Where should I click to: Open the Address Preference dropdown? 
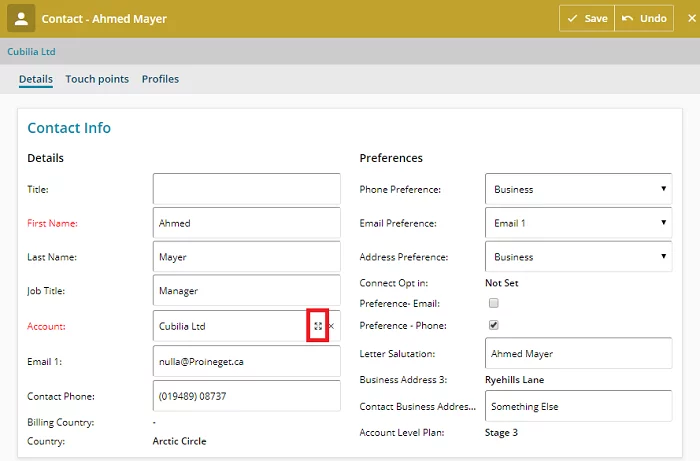click(x=577, y=257)
